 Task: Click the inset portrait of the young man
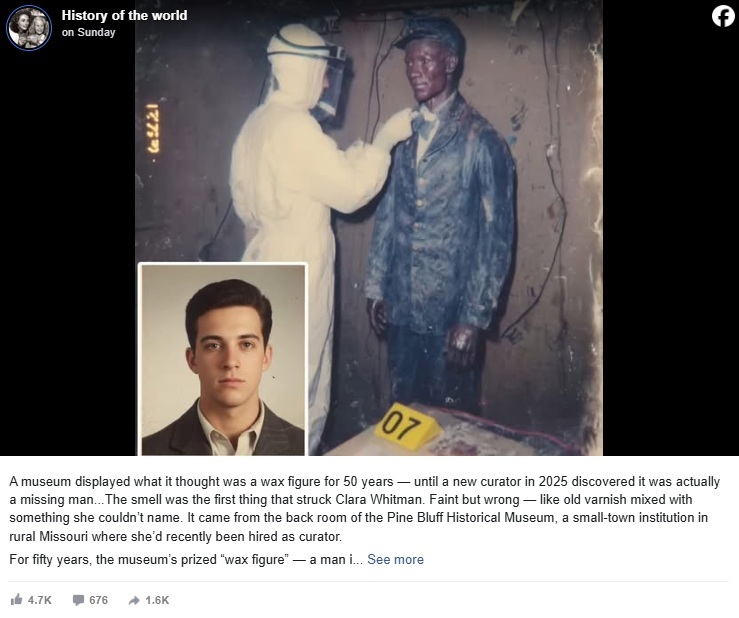click(223, 359)
